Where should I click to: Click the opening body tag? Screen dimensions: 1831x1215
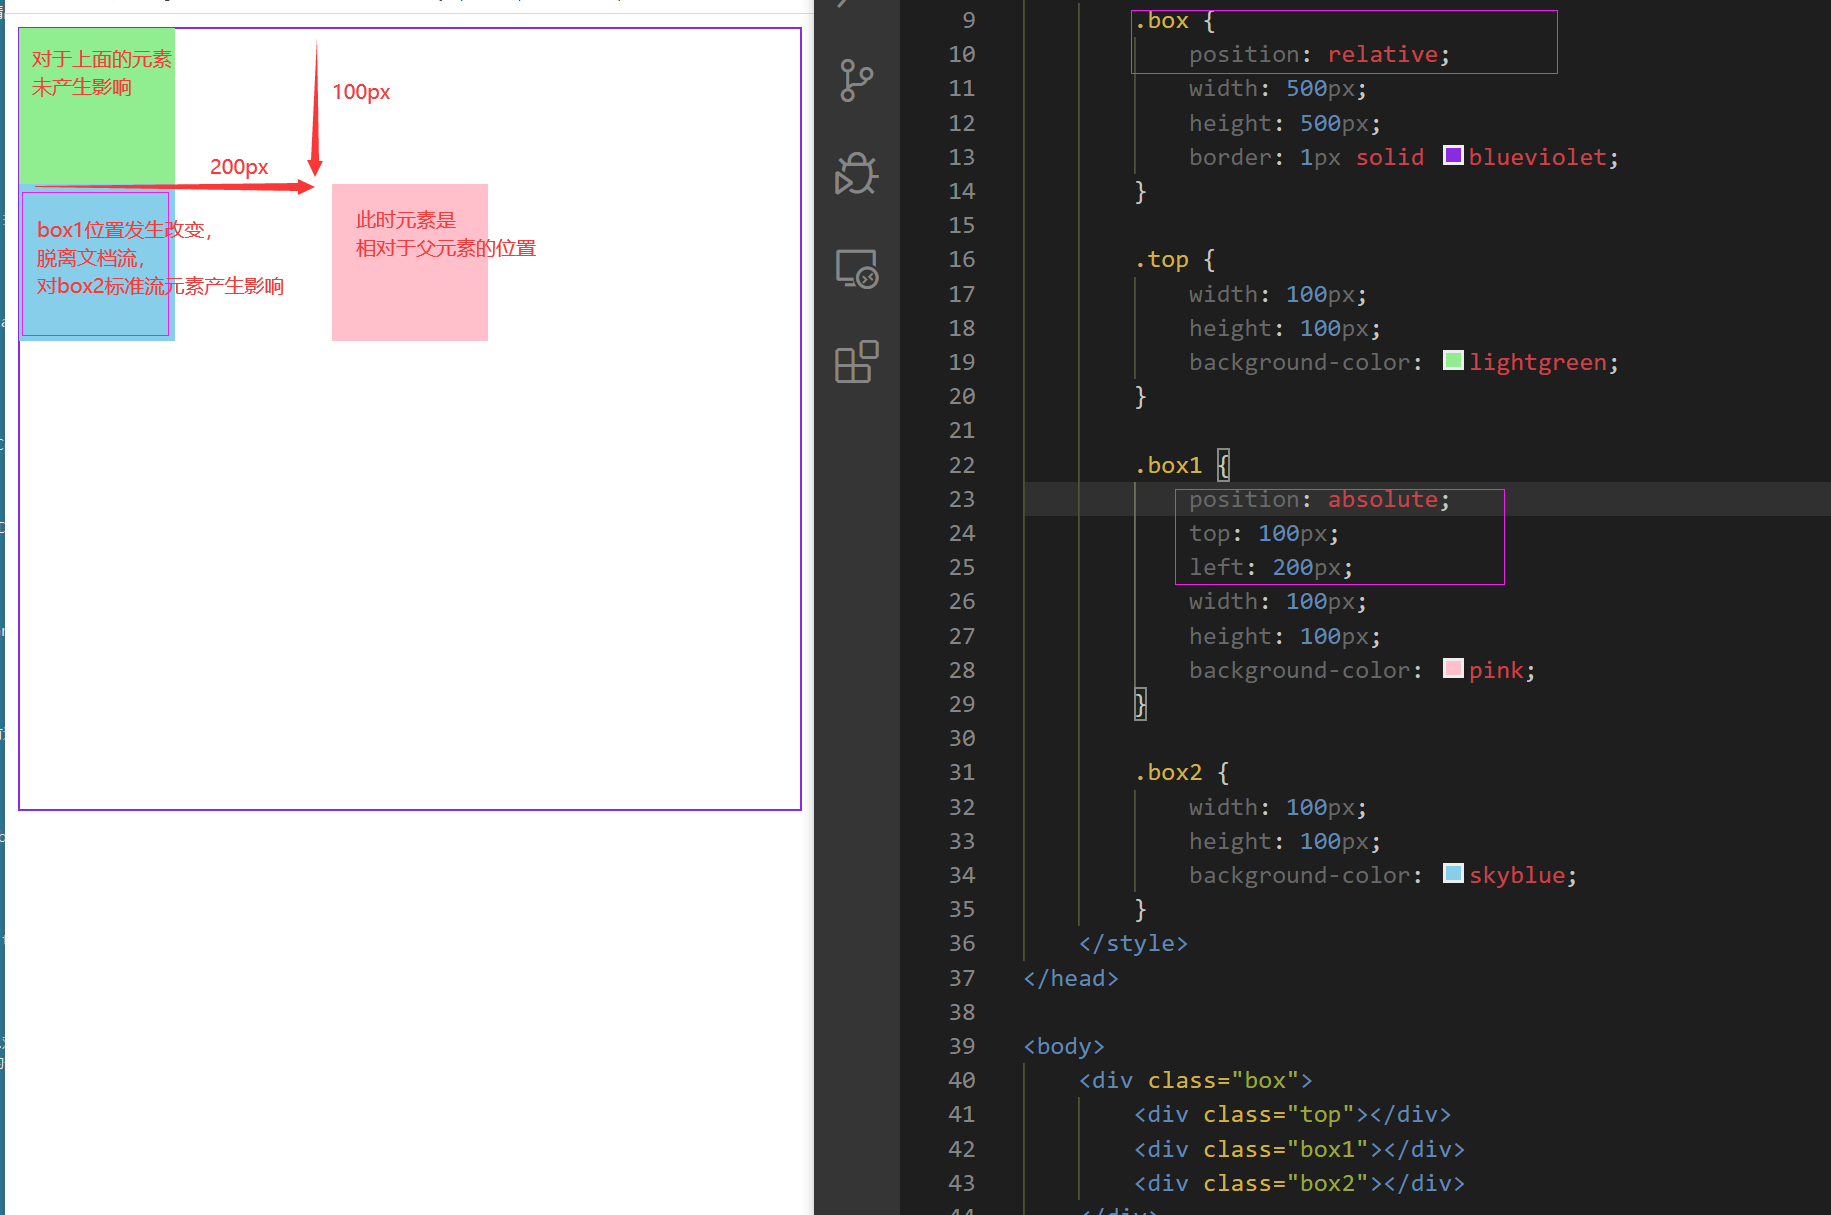tap(1064, 1046)
